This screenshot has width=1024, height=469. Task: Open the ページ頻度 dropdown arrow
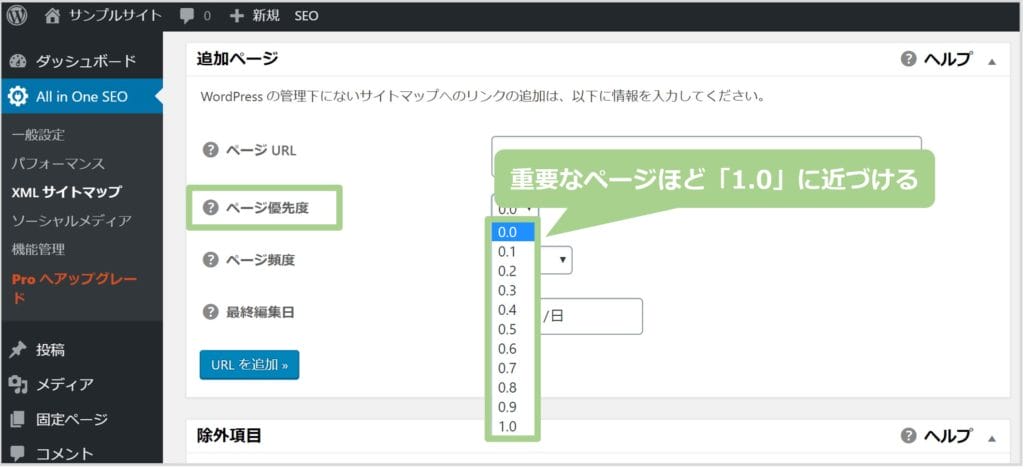[562, 260]
